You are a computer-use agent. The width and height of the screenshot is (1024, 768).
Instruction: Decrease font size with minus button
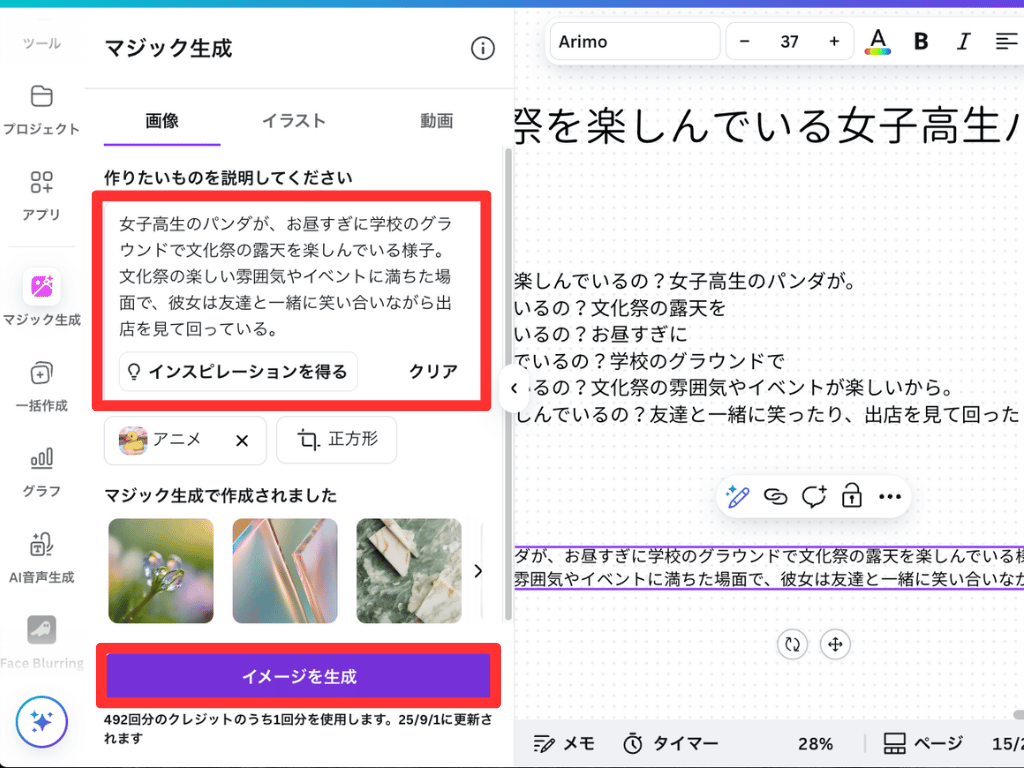(x=744, y=41)
